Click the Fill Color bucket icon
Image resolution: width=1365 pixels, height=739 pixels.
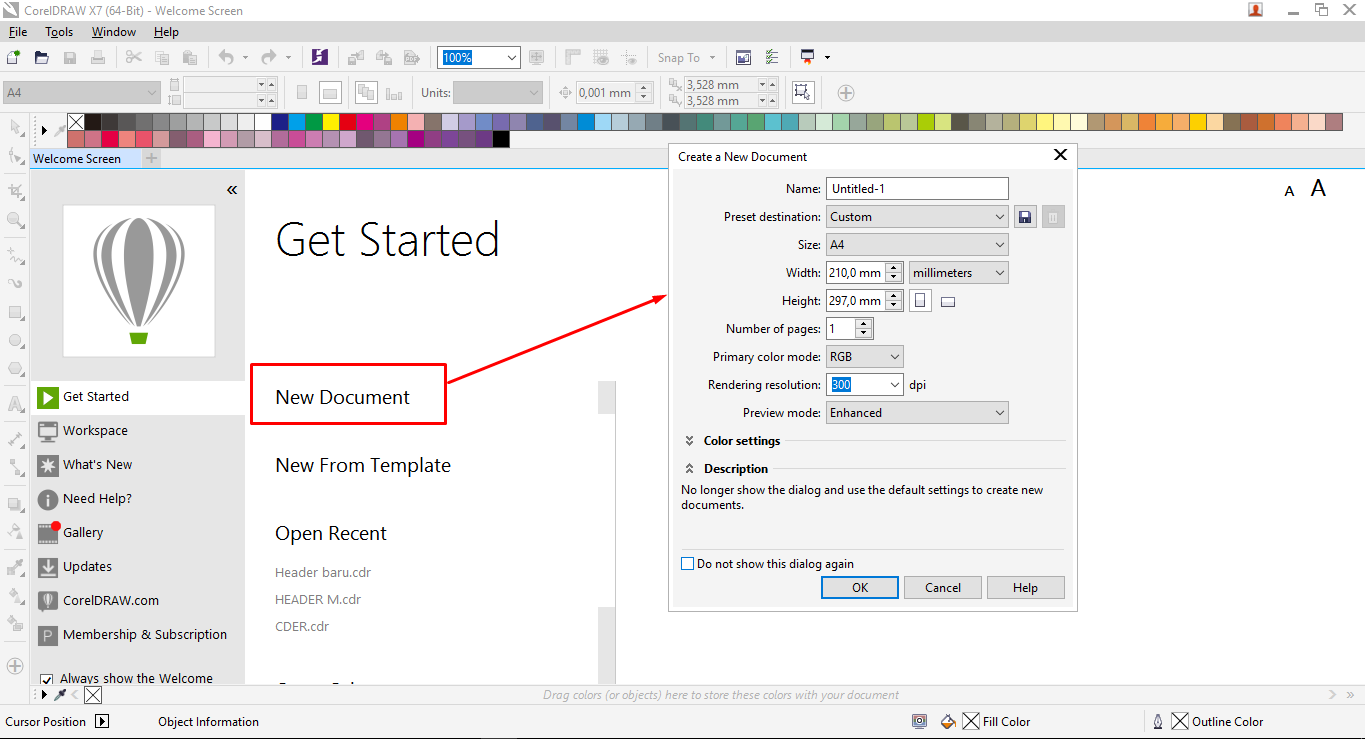click(x=948, y=721)
